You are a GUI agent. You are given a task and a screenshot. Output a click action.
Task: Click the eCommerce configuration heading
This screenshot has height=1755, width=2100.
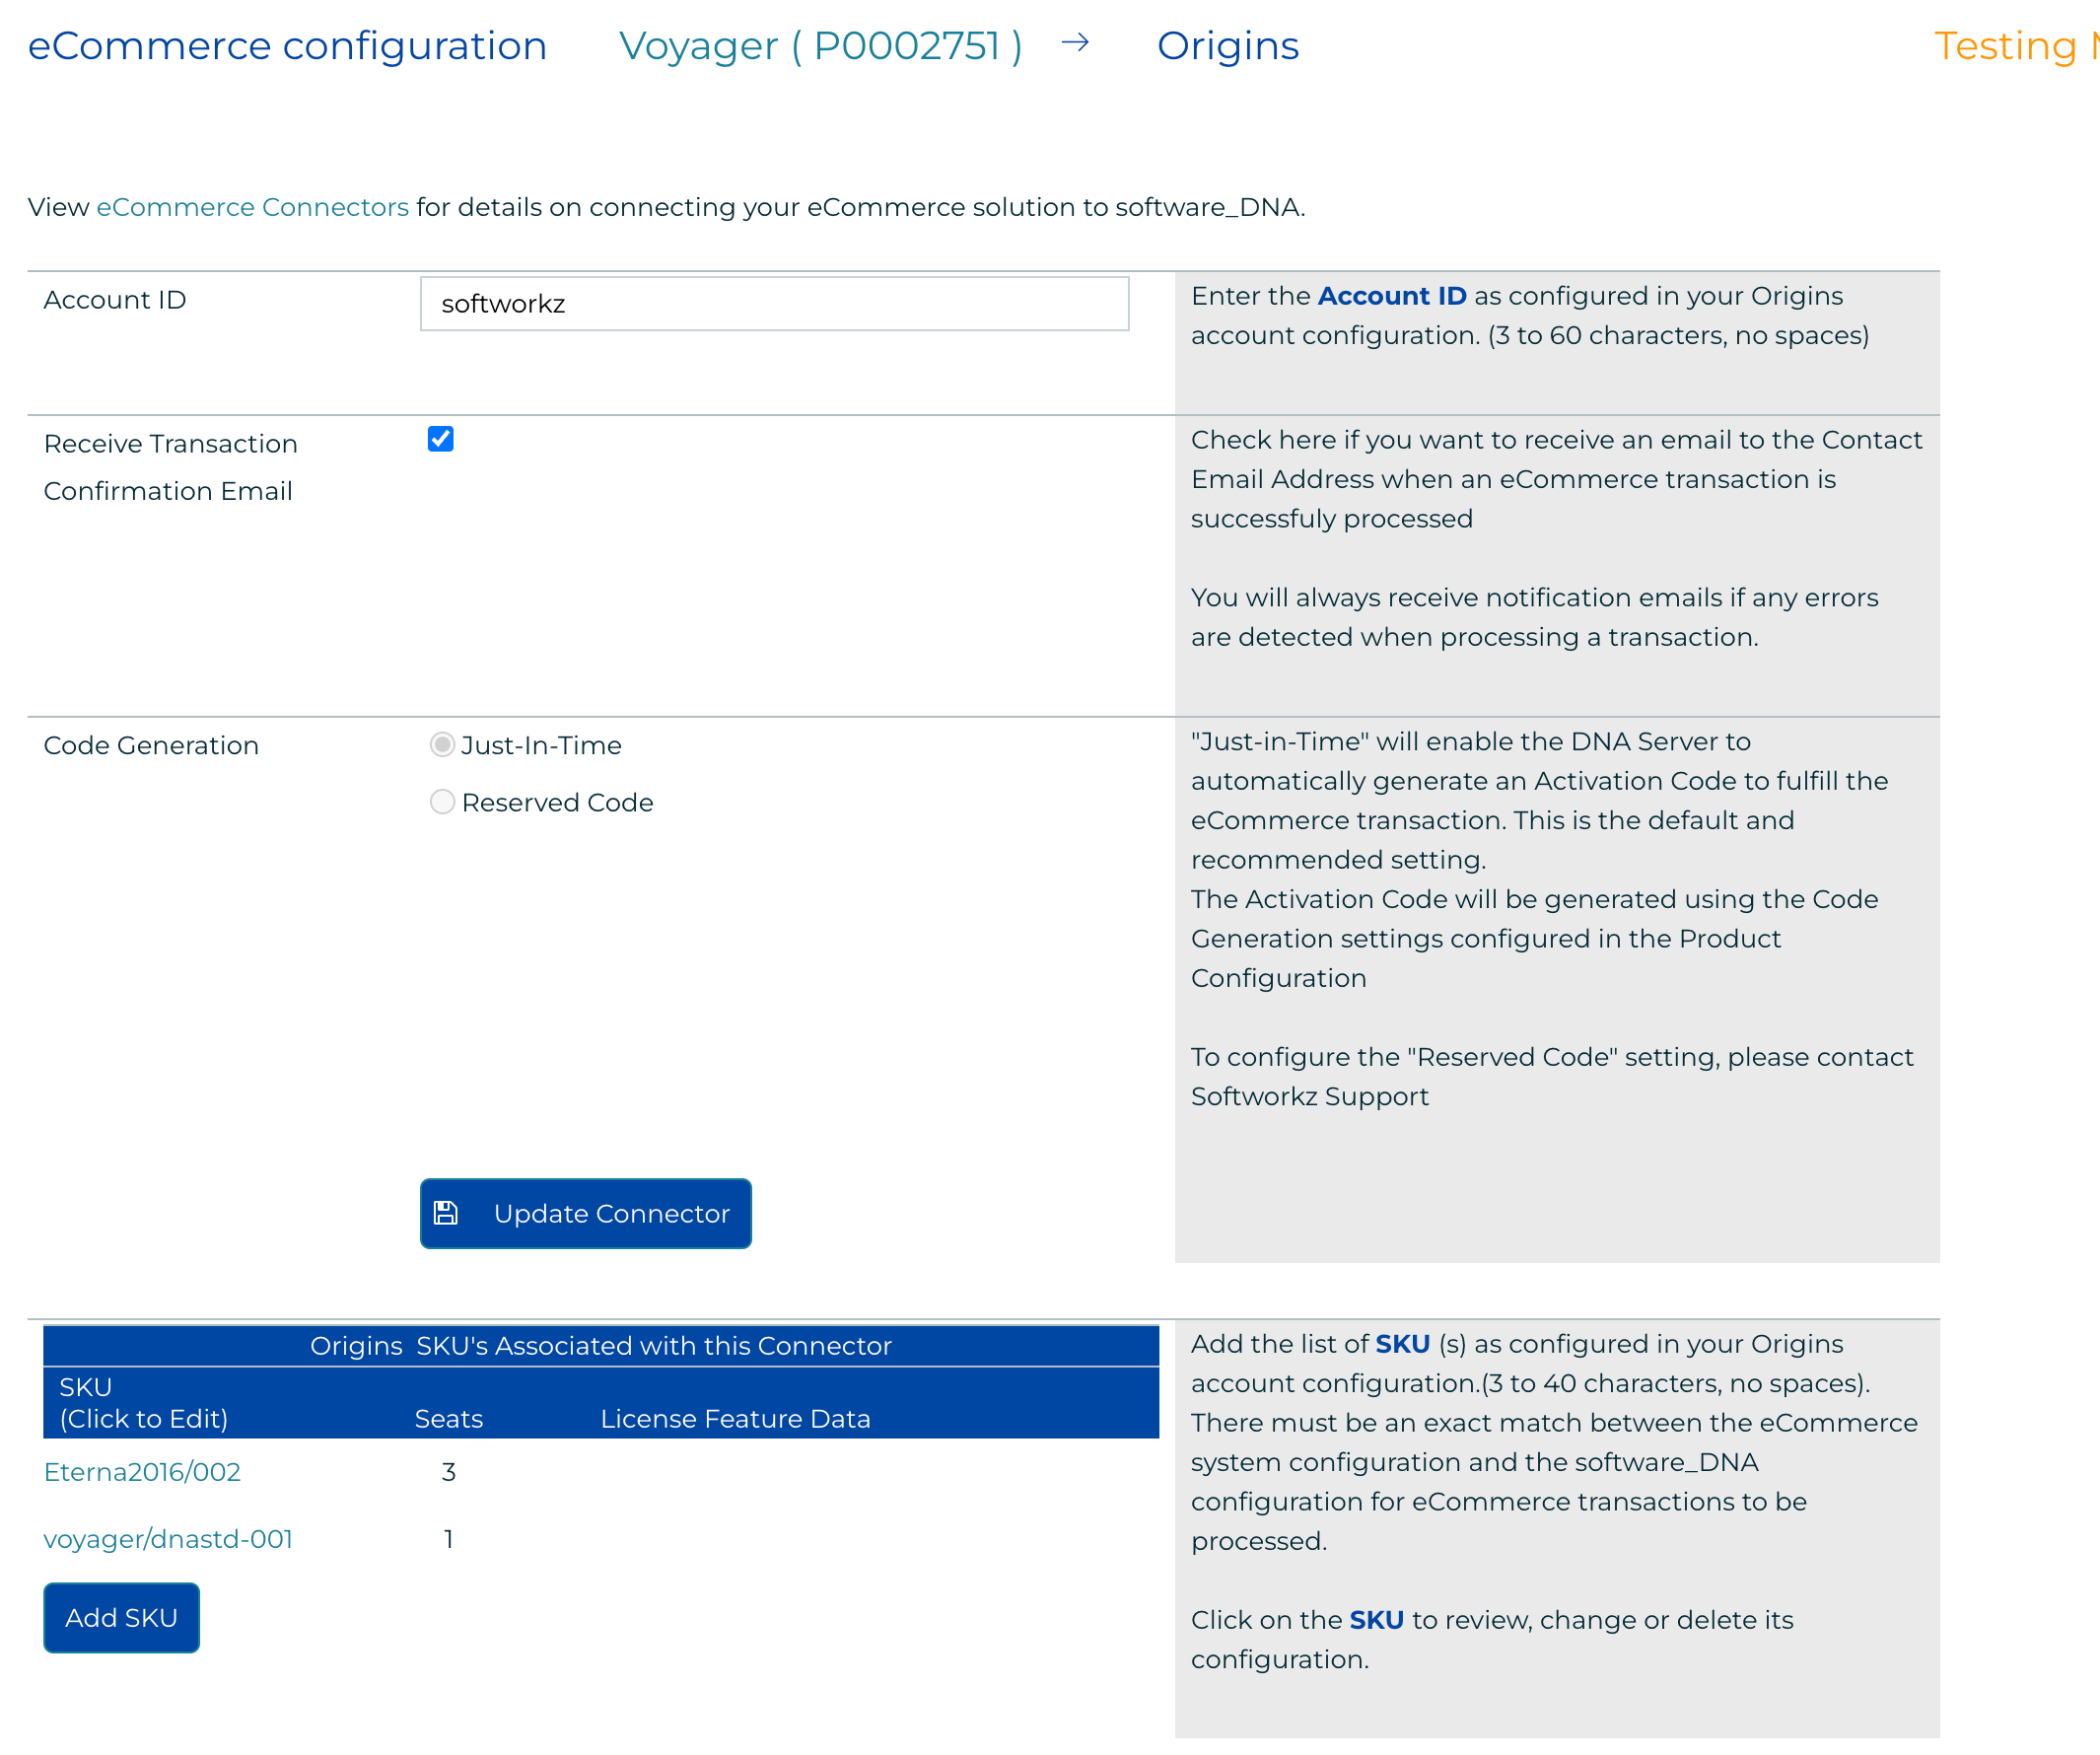[x=287, y=46]
